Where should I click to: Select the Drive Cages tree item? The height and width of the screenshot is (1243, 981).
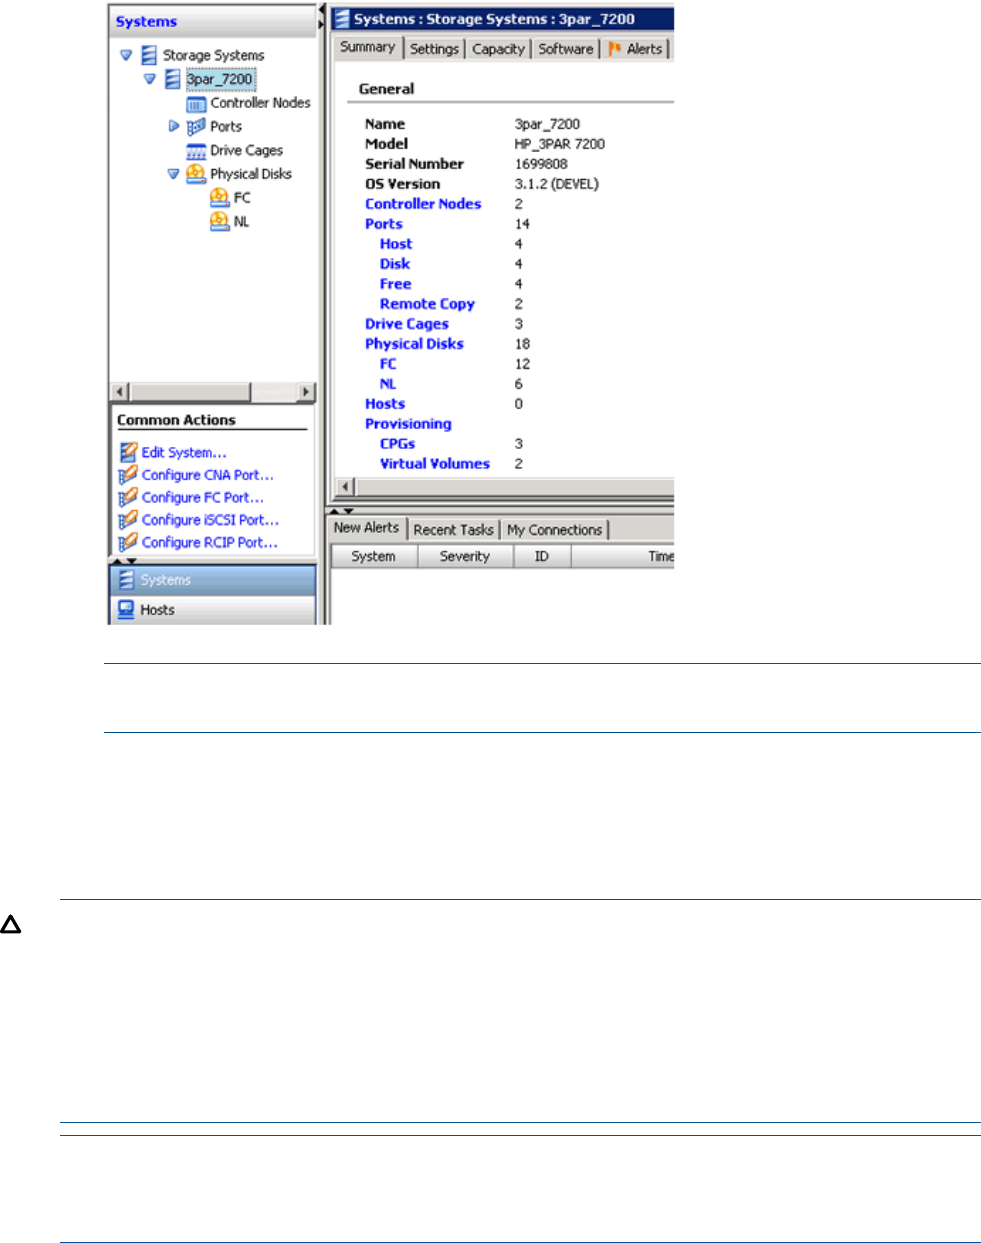click(246, 151)
